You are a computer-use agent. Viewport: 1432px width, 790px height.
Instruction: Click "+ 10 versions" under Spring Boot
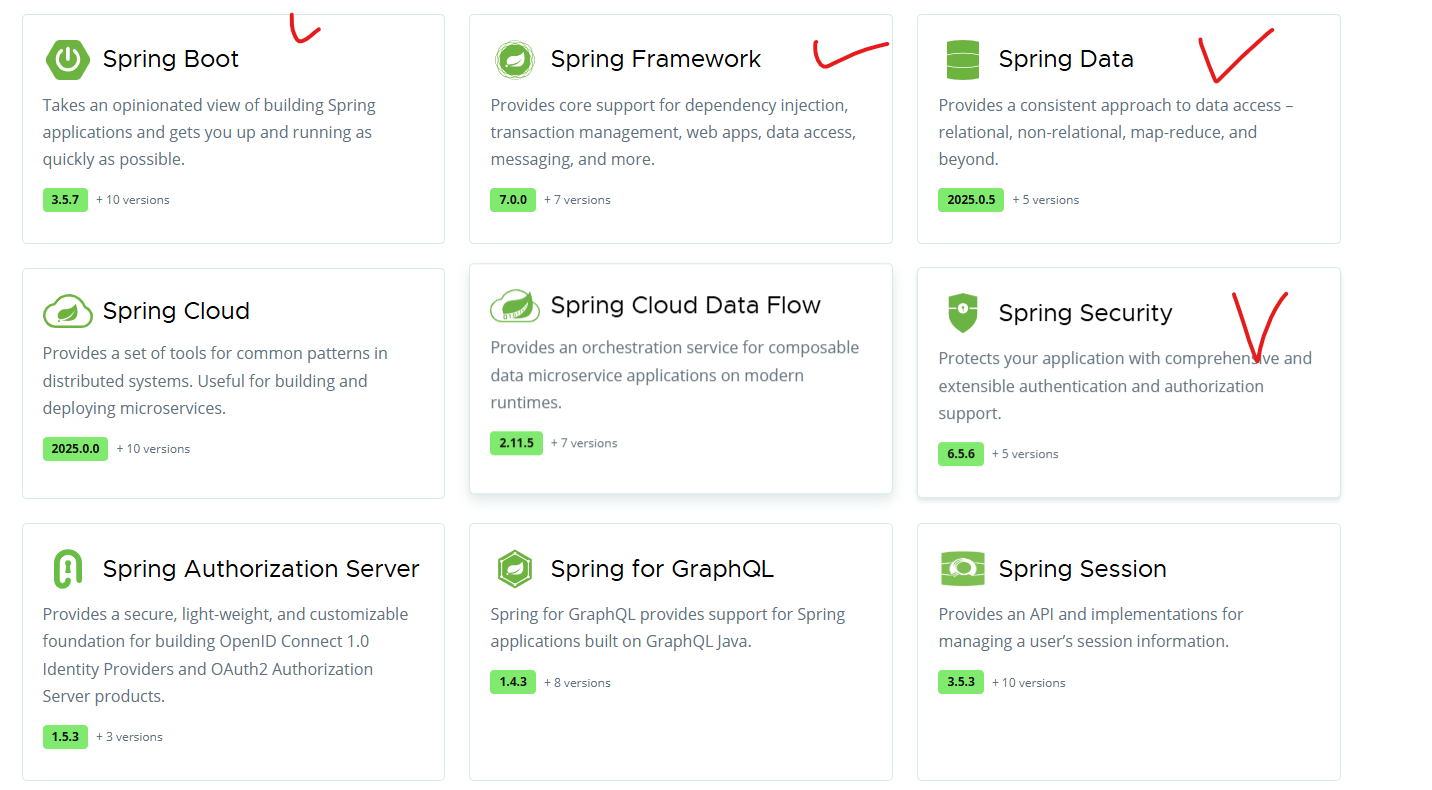(x=133, y=200)
